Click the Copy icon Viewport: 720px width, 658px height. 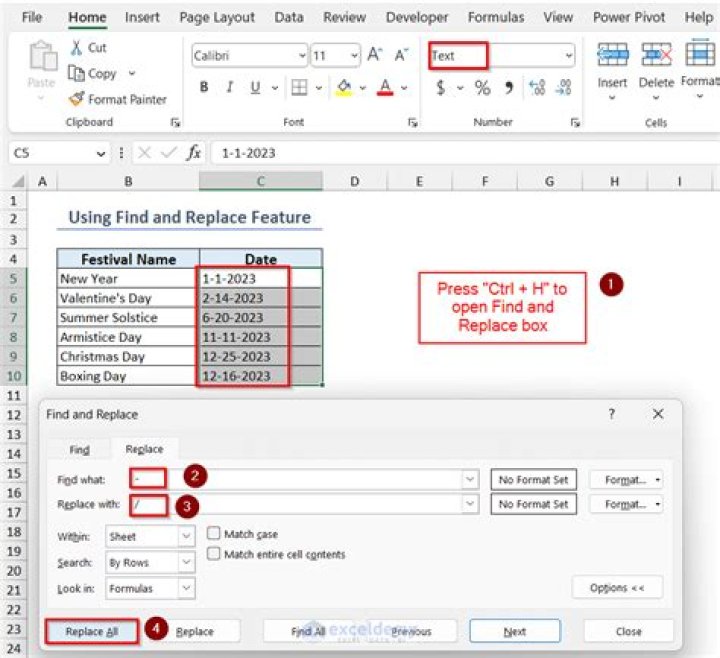pyautogui.click(x=76, y=73)
